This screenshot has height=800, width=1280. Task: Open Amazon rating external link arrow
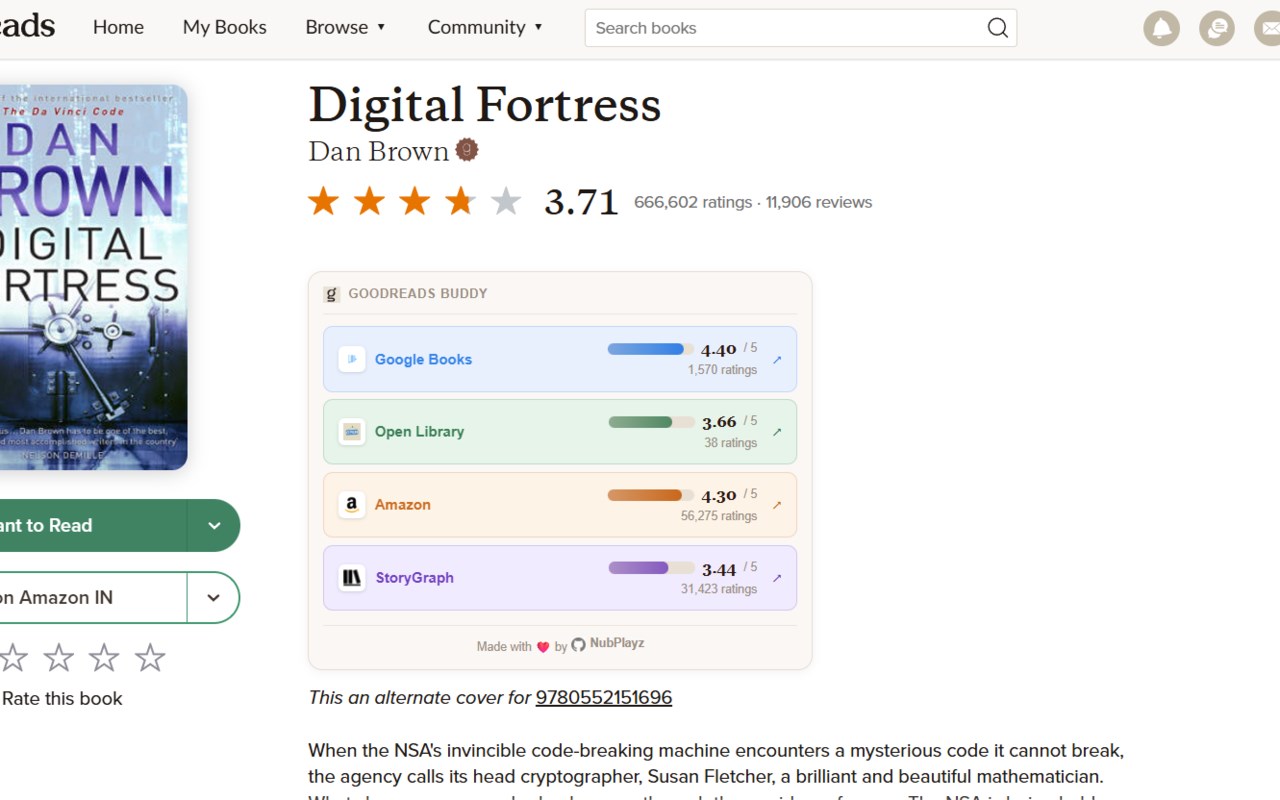coord(777,506)
